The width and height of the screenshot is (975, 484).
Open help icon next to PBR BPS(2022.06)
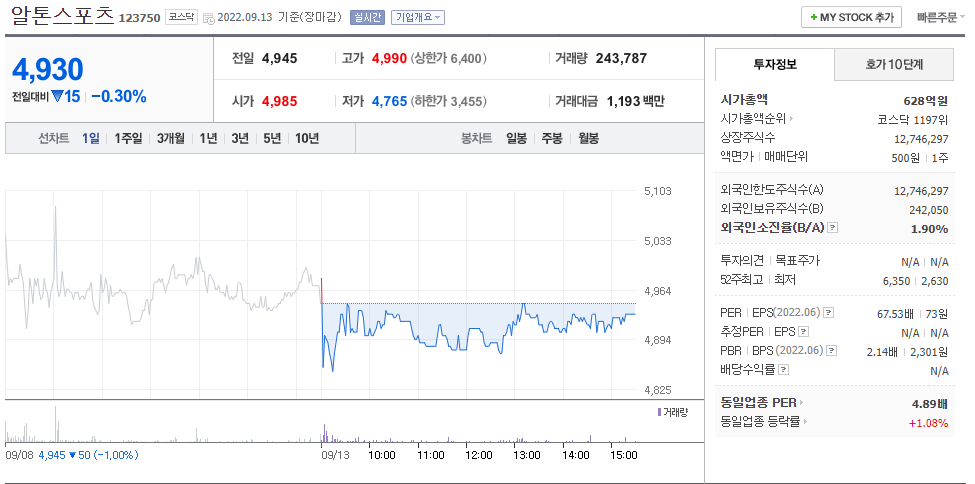tap(831, 351)
